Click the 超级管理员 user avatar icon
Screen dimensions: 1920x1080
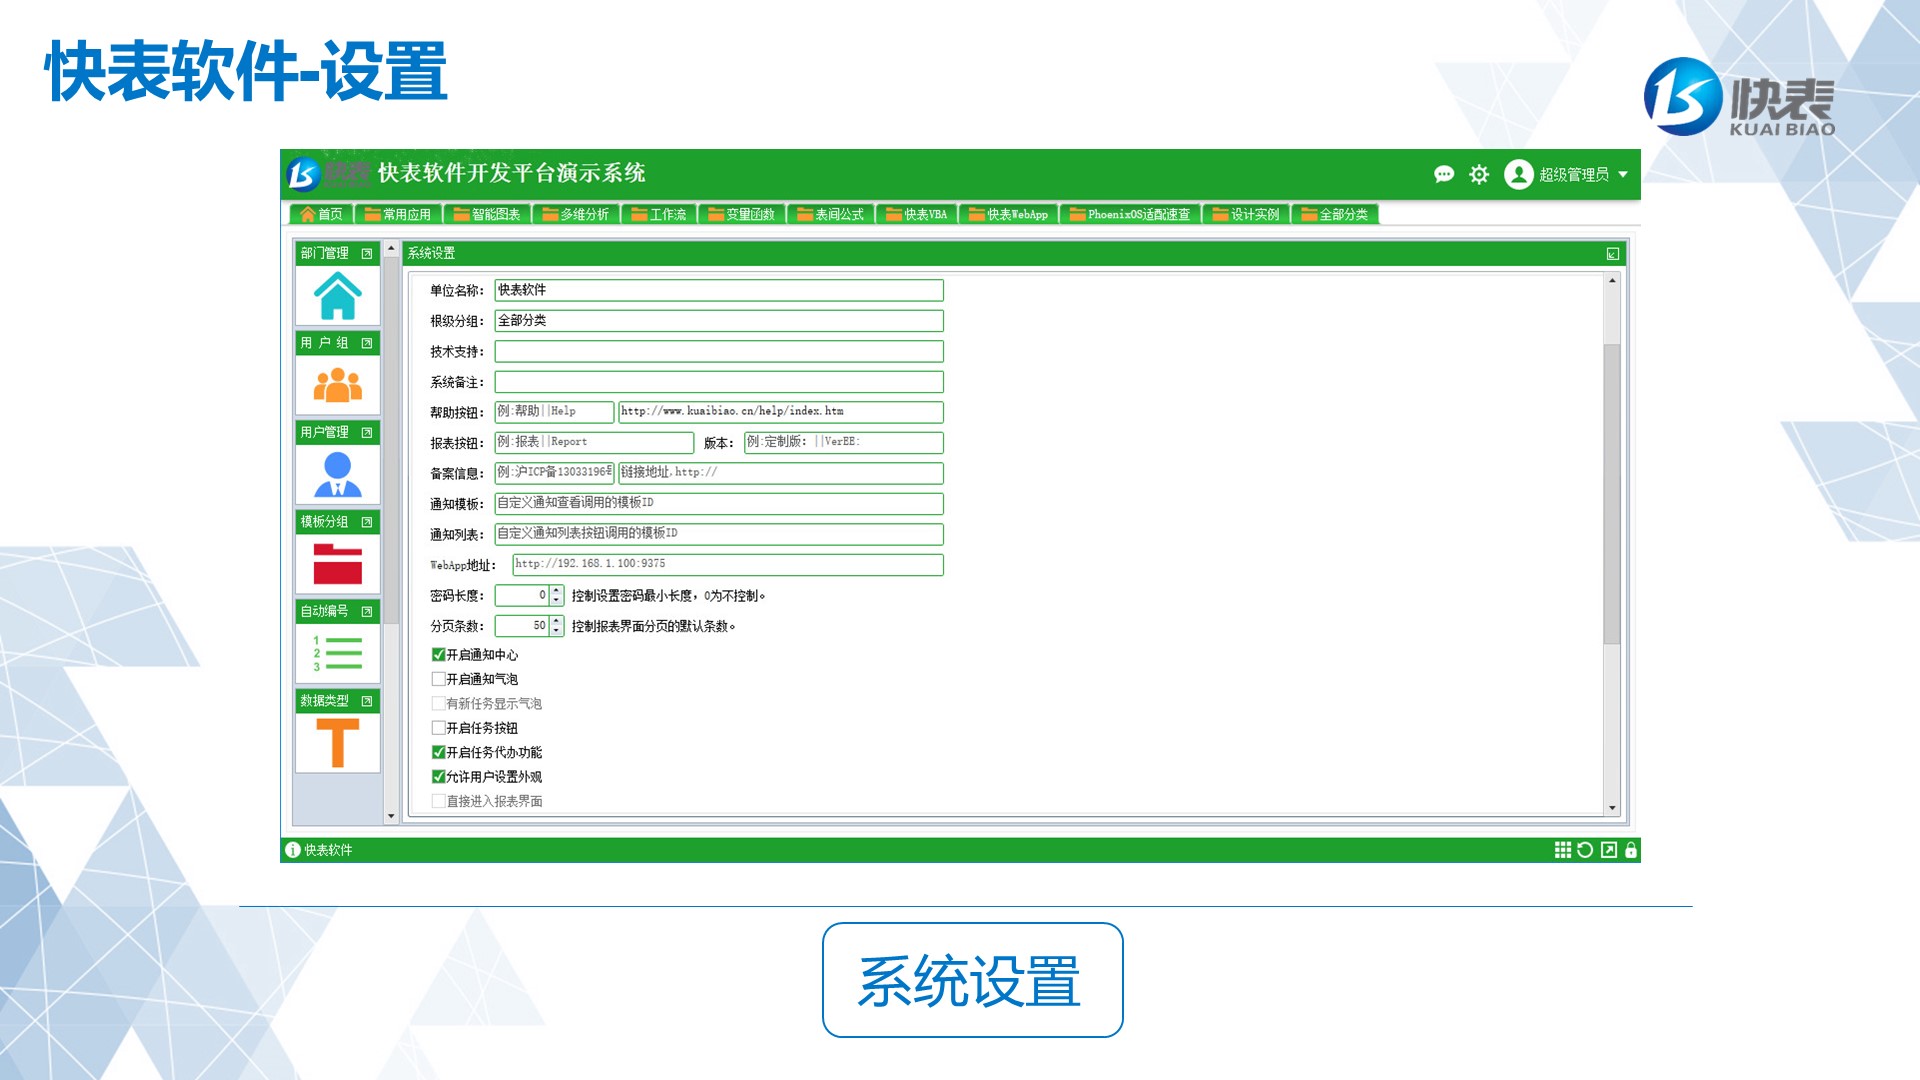tap(1518, 174)
